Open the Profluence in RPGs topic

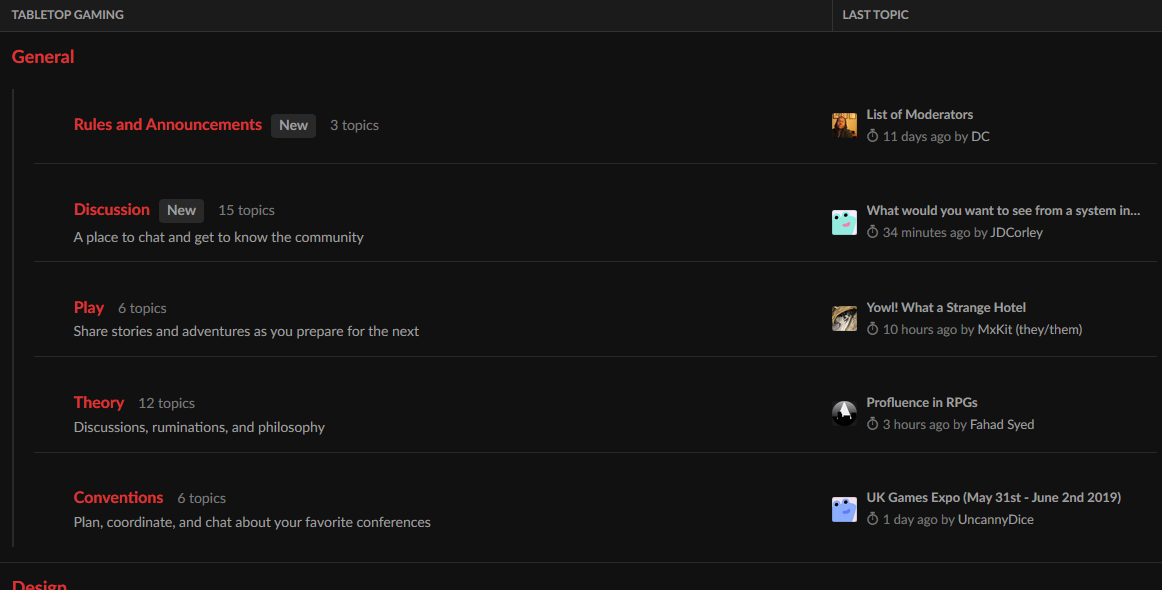922,402
